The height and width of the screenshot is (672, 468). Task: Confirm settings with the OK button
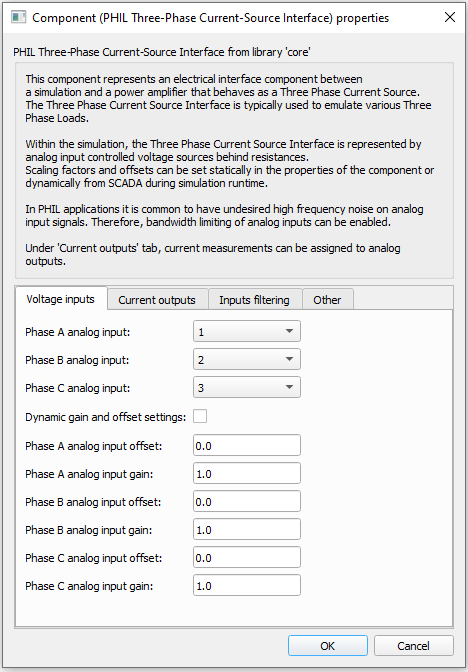coord(328,645)
